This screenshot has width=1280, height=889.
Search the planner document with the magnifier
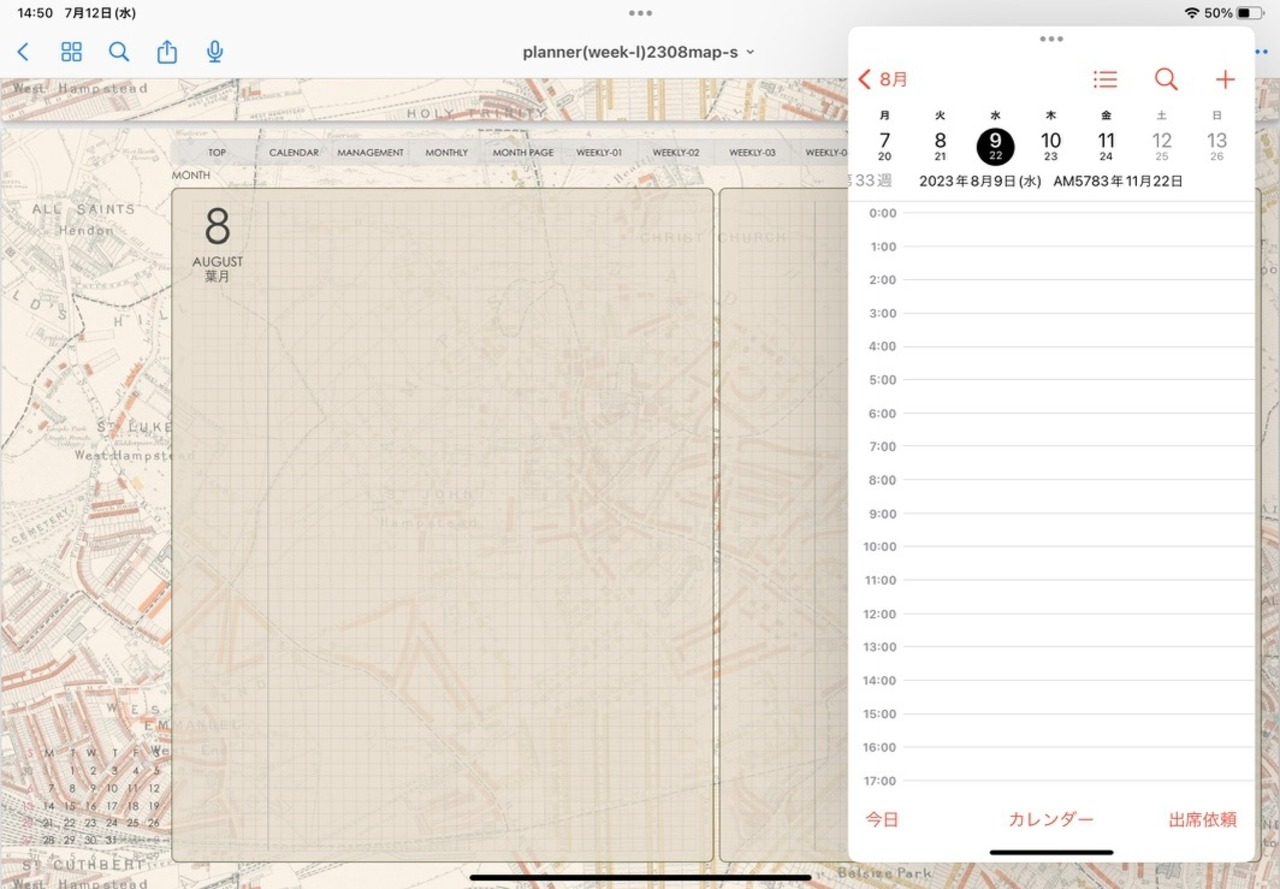[x=119, y=52]
